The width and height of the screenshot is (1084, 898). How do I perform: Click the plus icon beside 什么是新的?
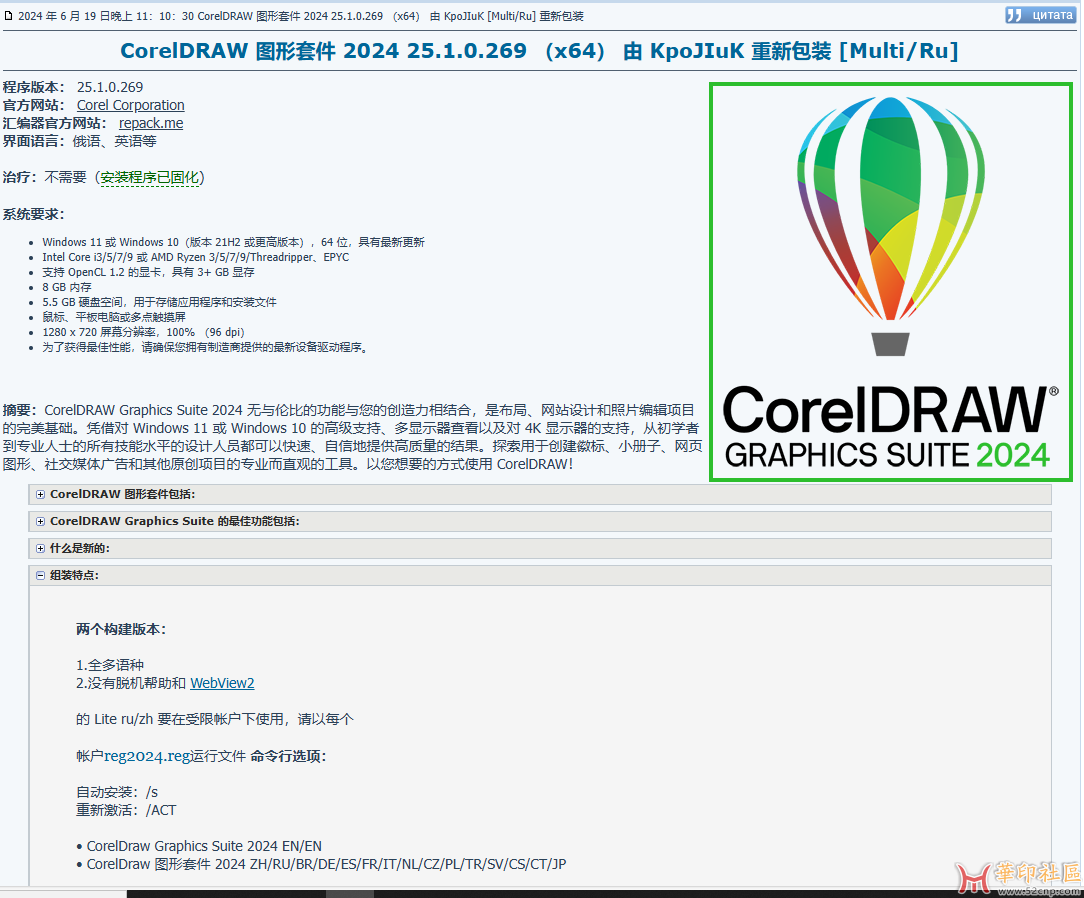(40, 548)
